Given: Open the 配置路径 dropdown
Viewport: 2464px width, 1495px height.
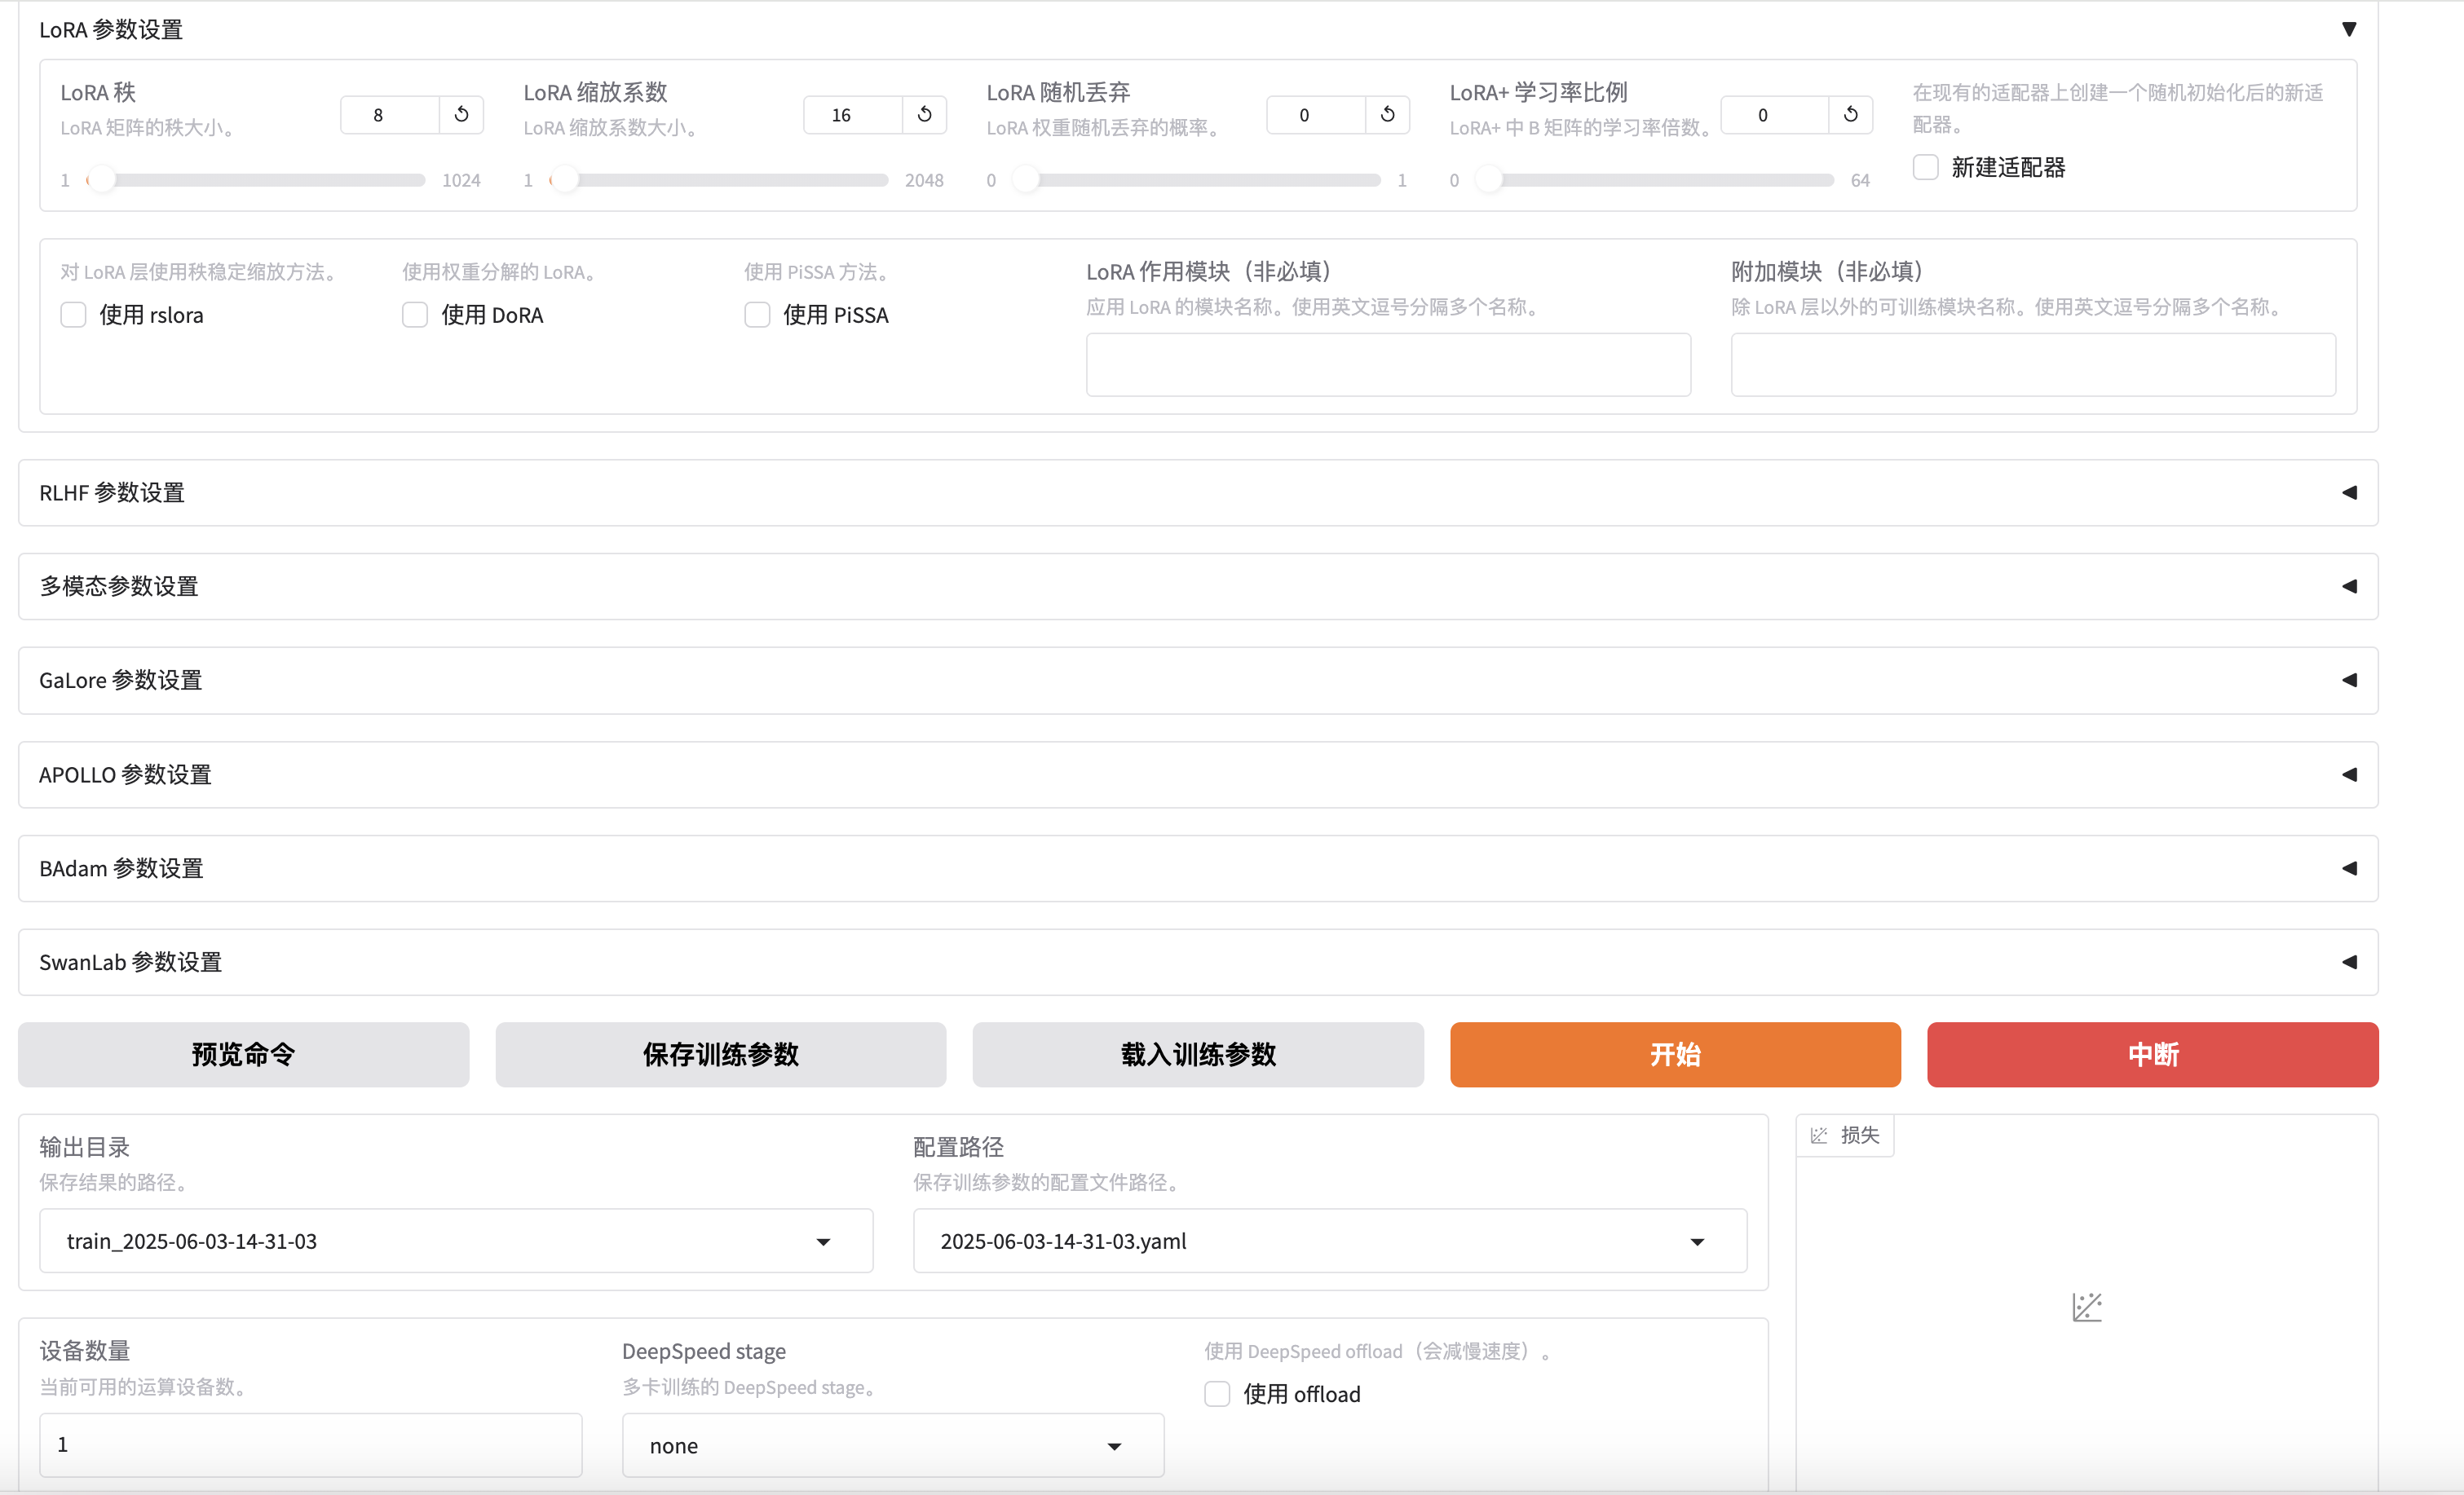Looking at the screenshot, I should (1330, 1241).
